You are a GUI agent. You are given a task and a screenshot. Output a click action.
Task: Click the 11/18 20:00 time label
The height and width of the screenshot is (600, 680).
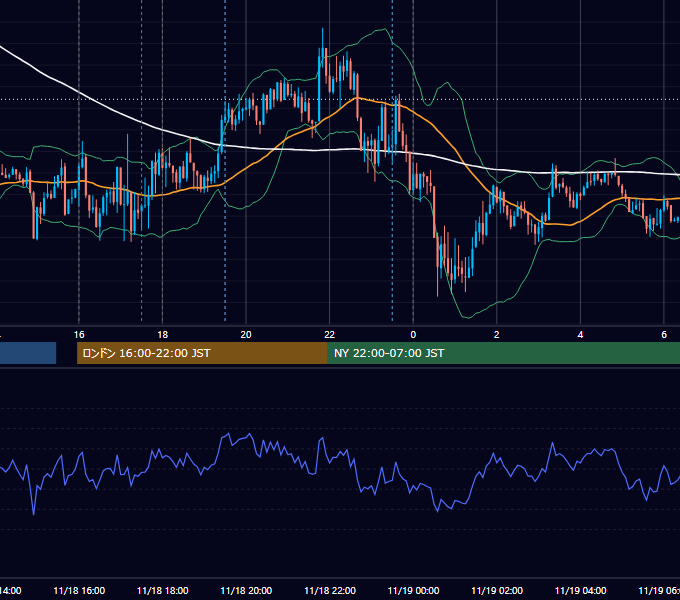click(x=246, y=591)
